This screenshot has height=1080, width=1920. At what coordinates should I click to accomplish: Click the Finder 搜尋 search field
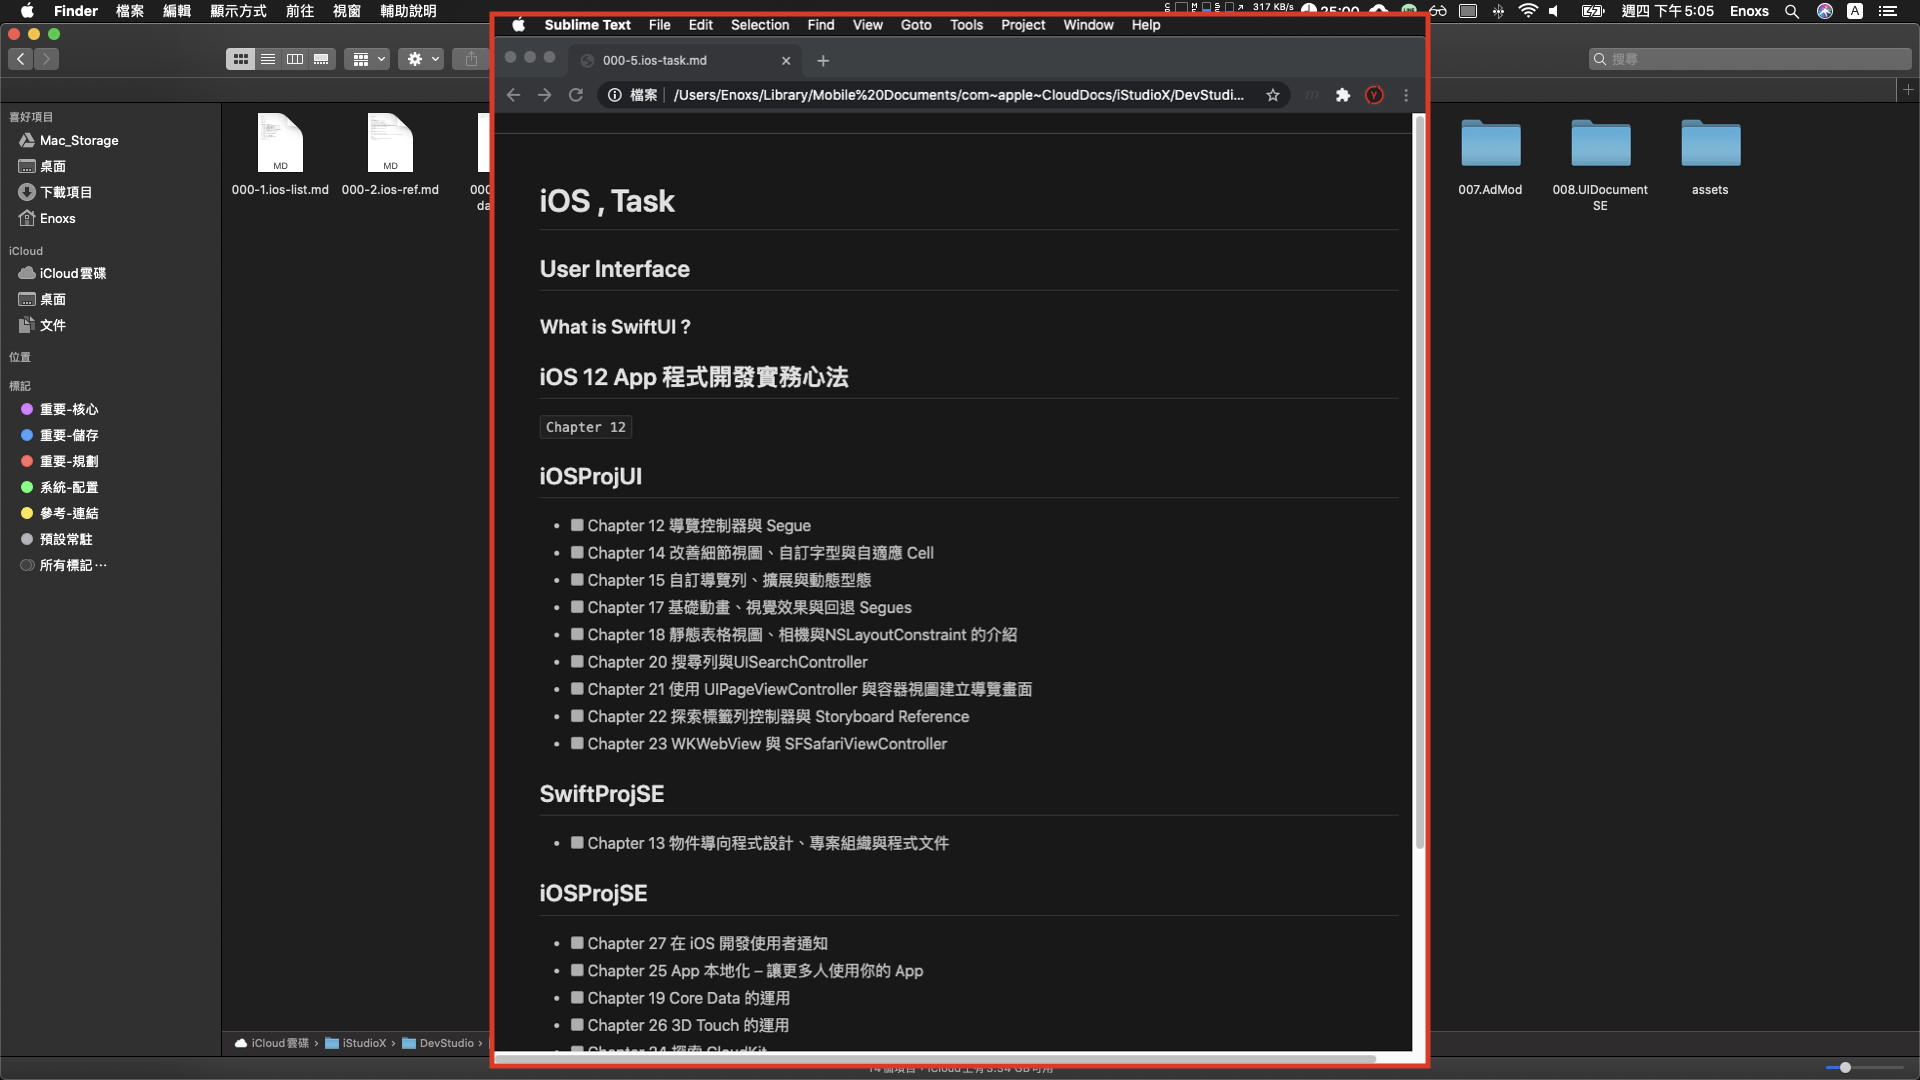pyautogui.click(x=1749, y=59)
